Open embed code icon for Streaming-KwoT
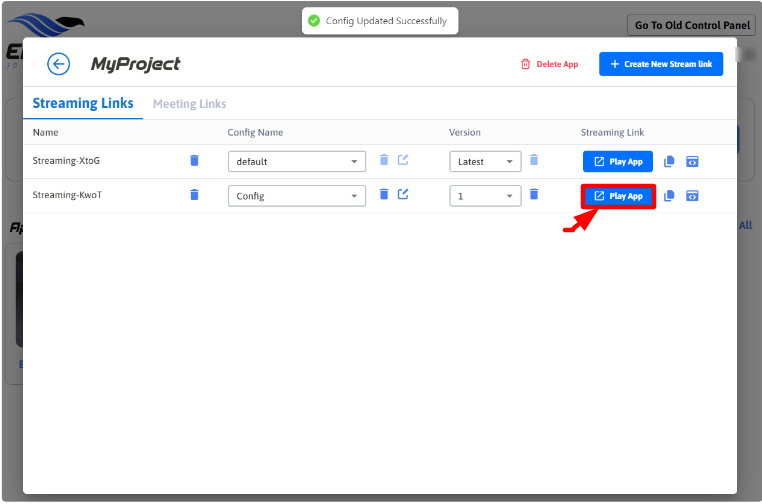 tap(691, 196)
